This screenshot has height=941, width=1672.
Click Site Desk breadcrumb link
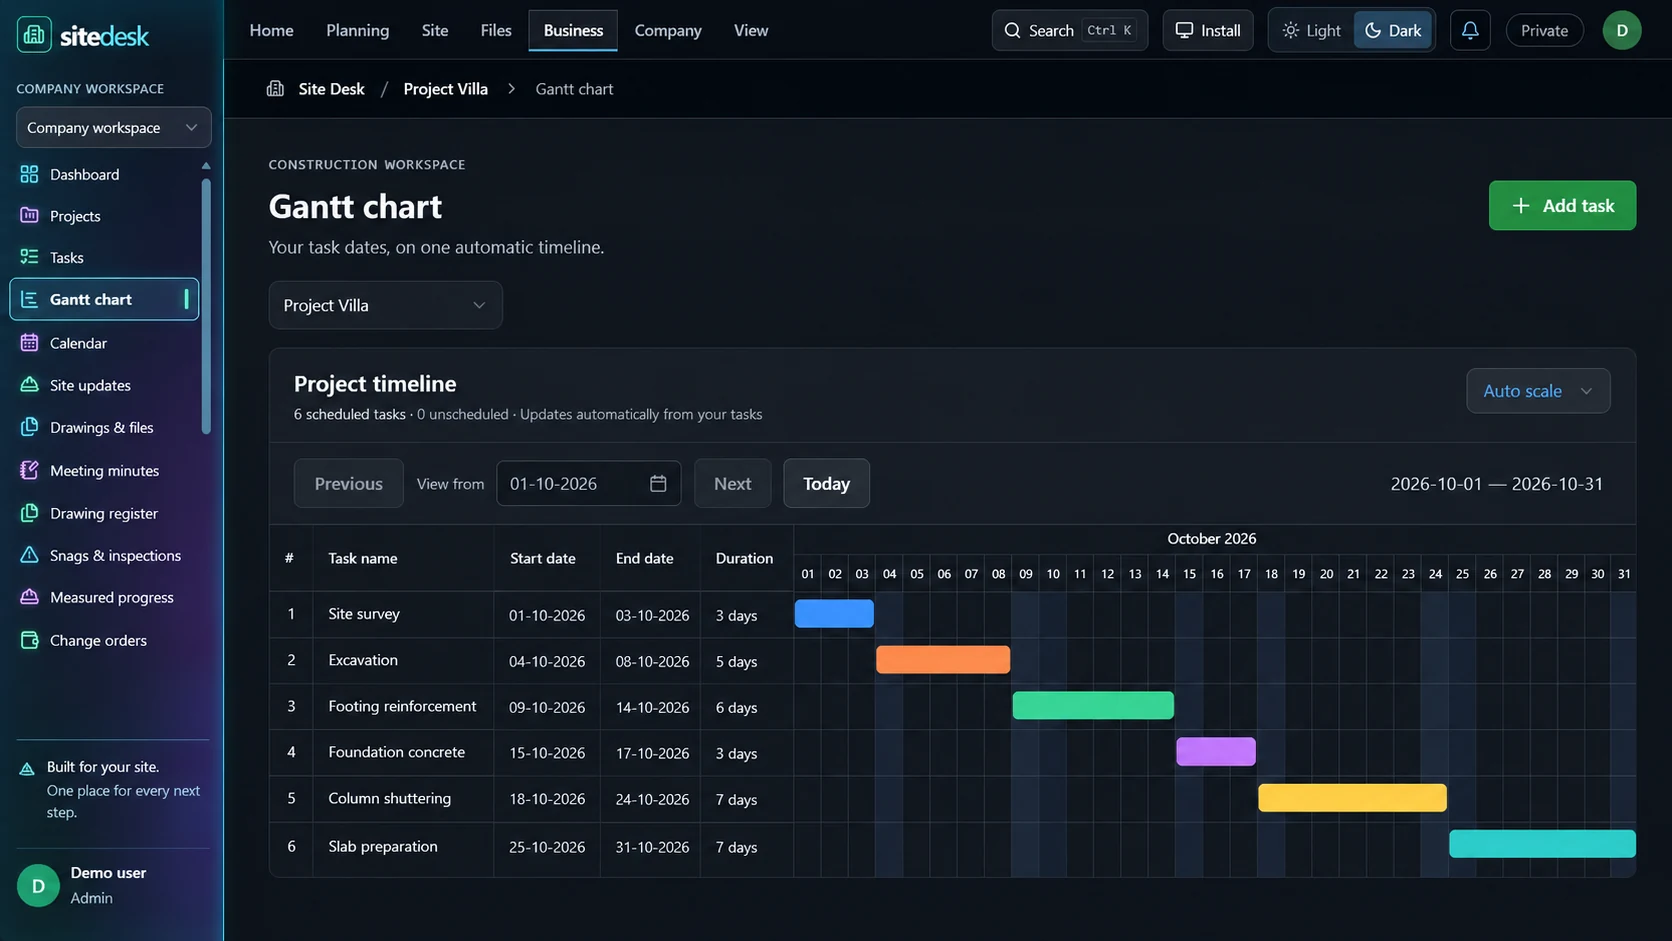pos(331,89)
